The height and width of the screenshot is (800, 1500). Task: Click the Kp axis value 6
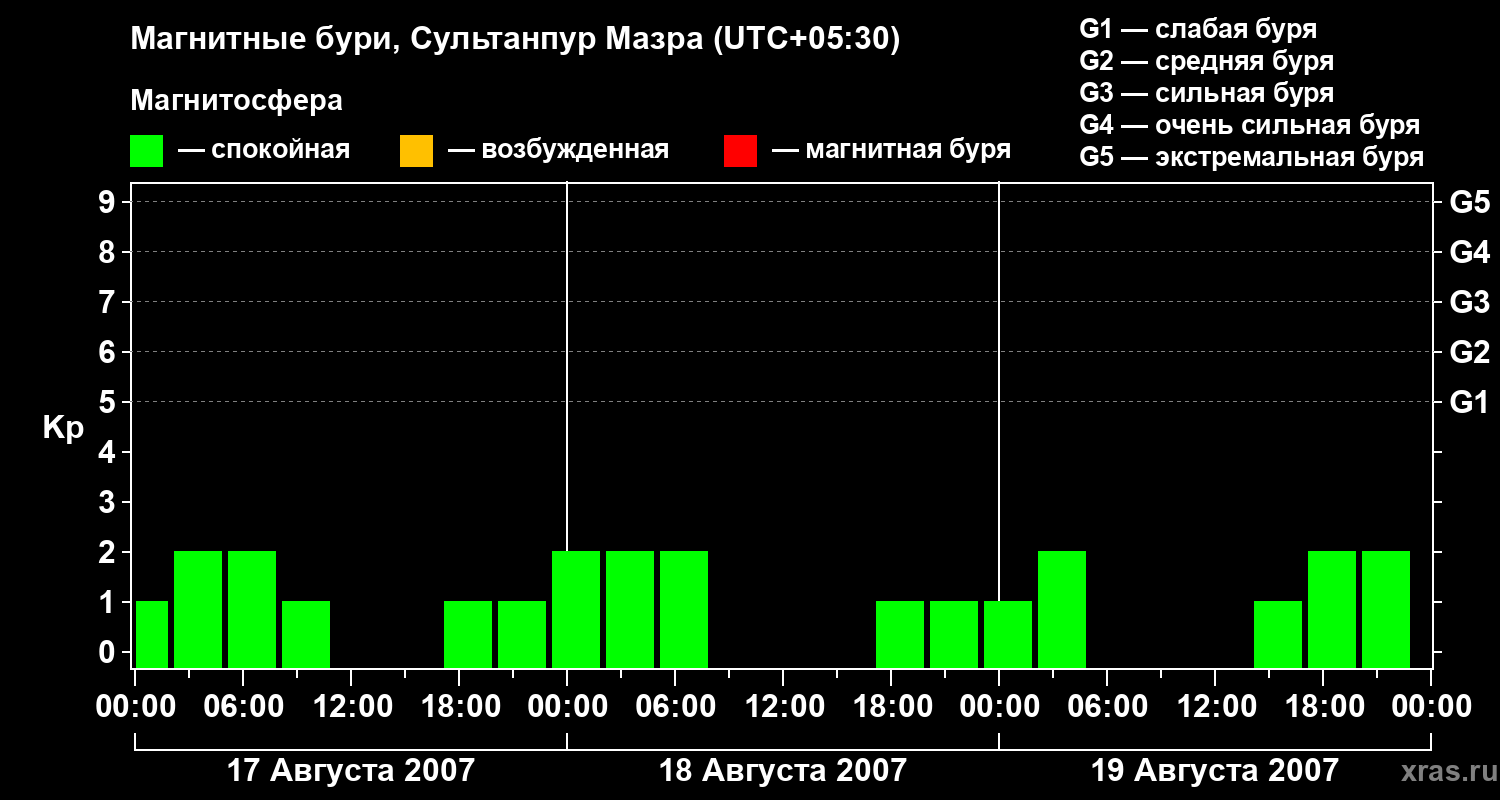coord(109,352)
